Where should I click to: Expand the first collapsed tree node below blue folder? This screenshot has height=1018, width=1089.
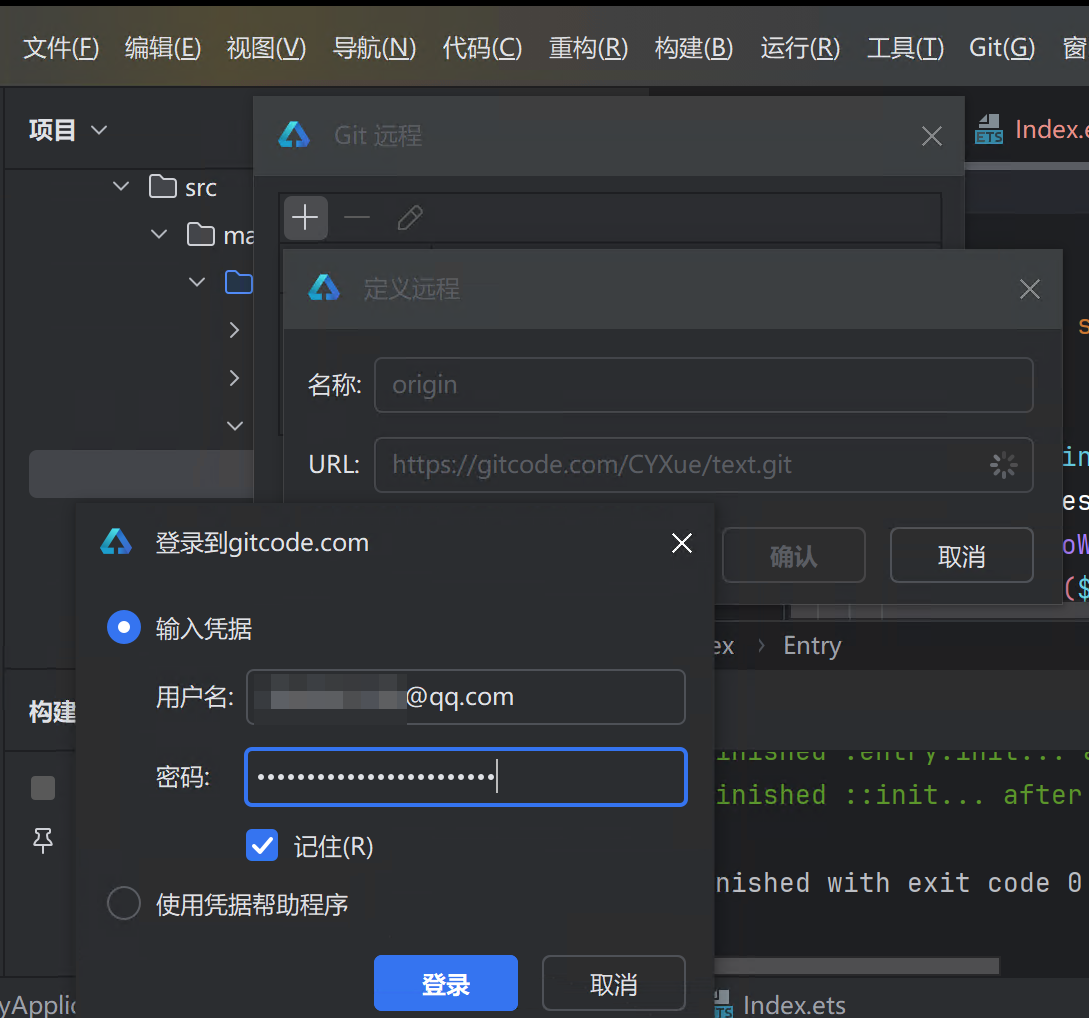coord(234,330)
